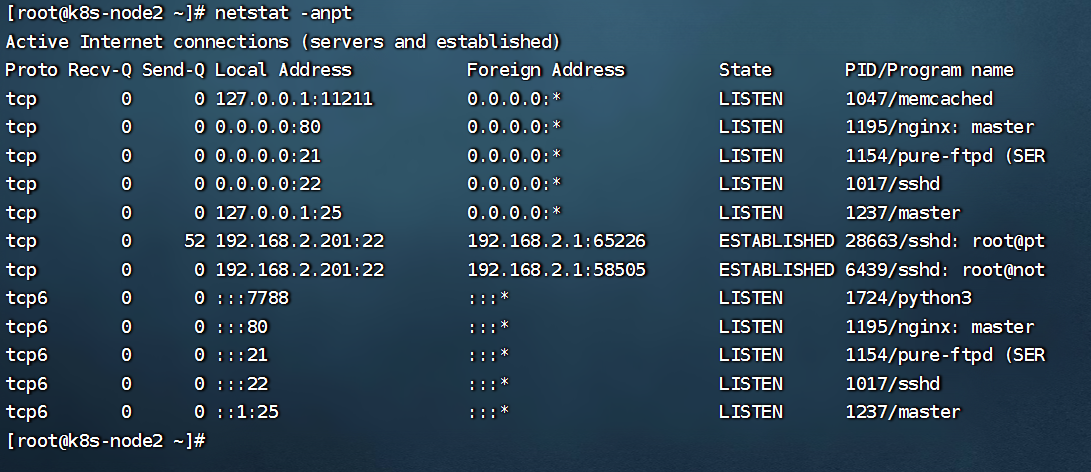Screen dimensions: 1091x472
Task: Select tcp6 local address :::7788
Action: (x=252, y=299)
